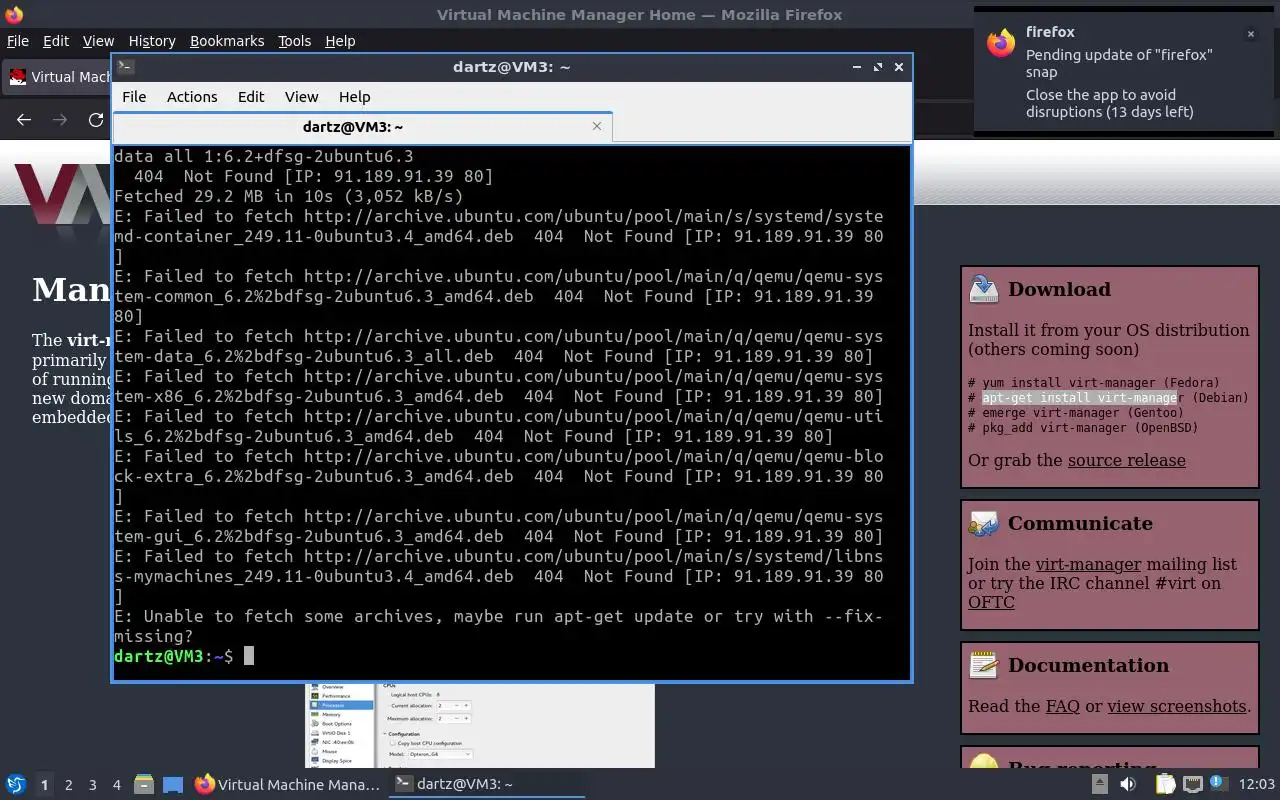Click the terminal window title icon

pos(125,67)
